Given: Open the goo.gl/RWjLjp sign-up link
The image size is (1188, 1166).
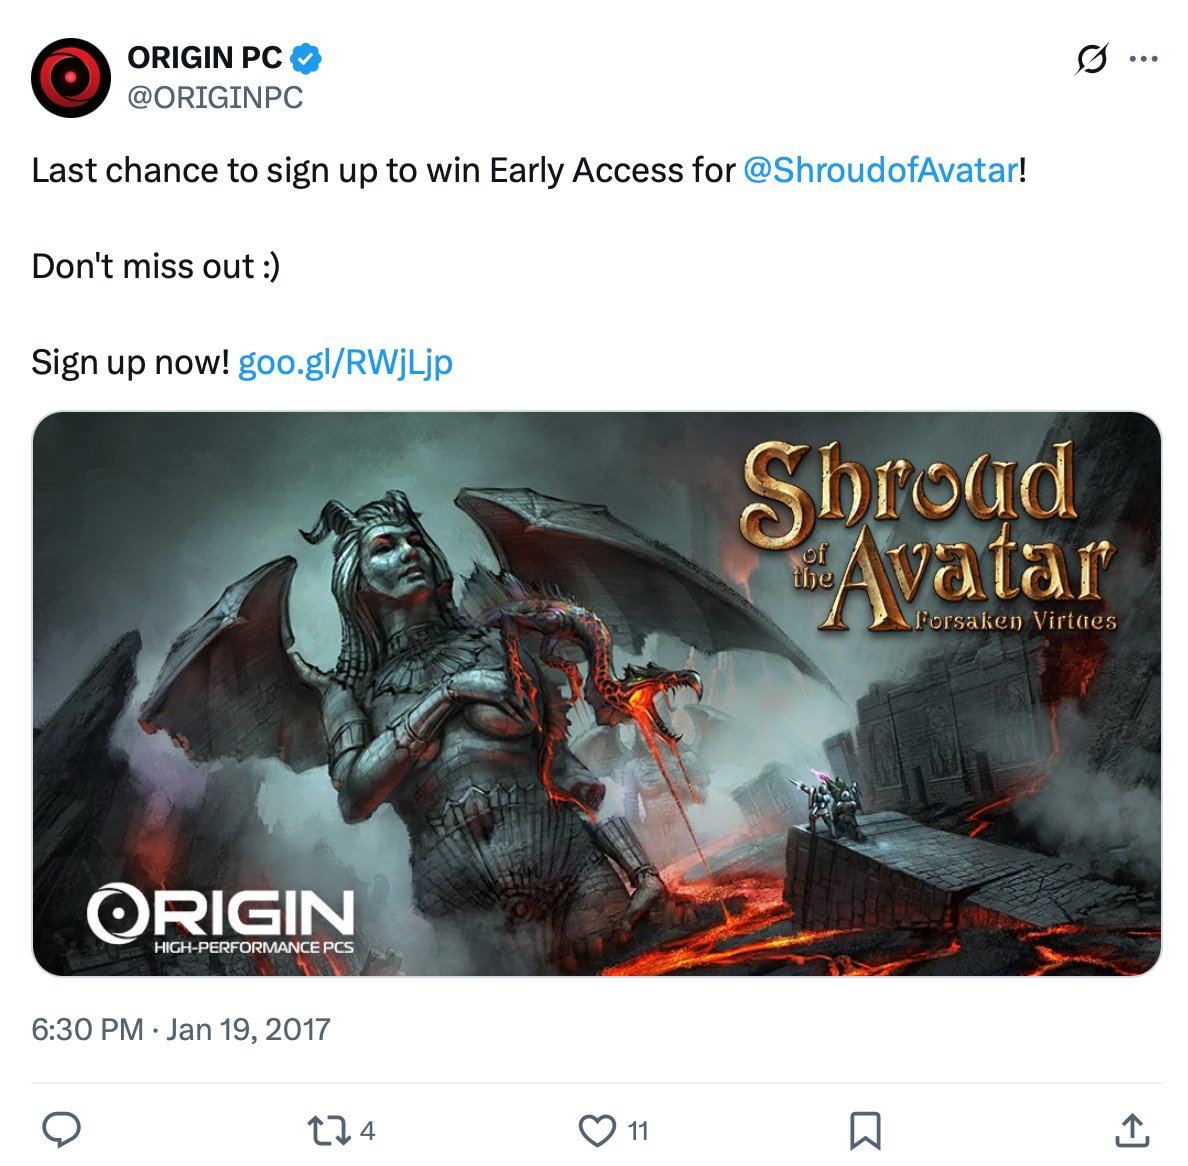Looking at the screenshot, I should point(345,363).
